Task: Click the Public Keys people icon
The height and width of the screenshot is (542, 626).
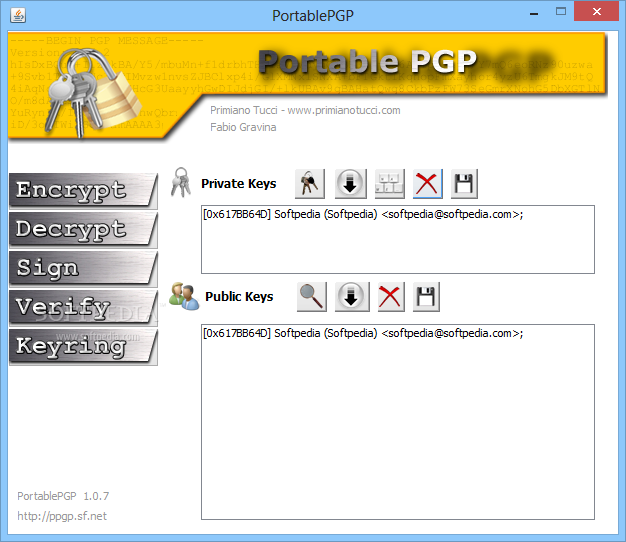Action: click(184, 296)
